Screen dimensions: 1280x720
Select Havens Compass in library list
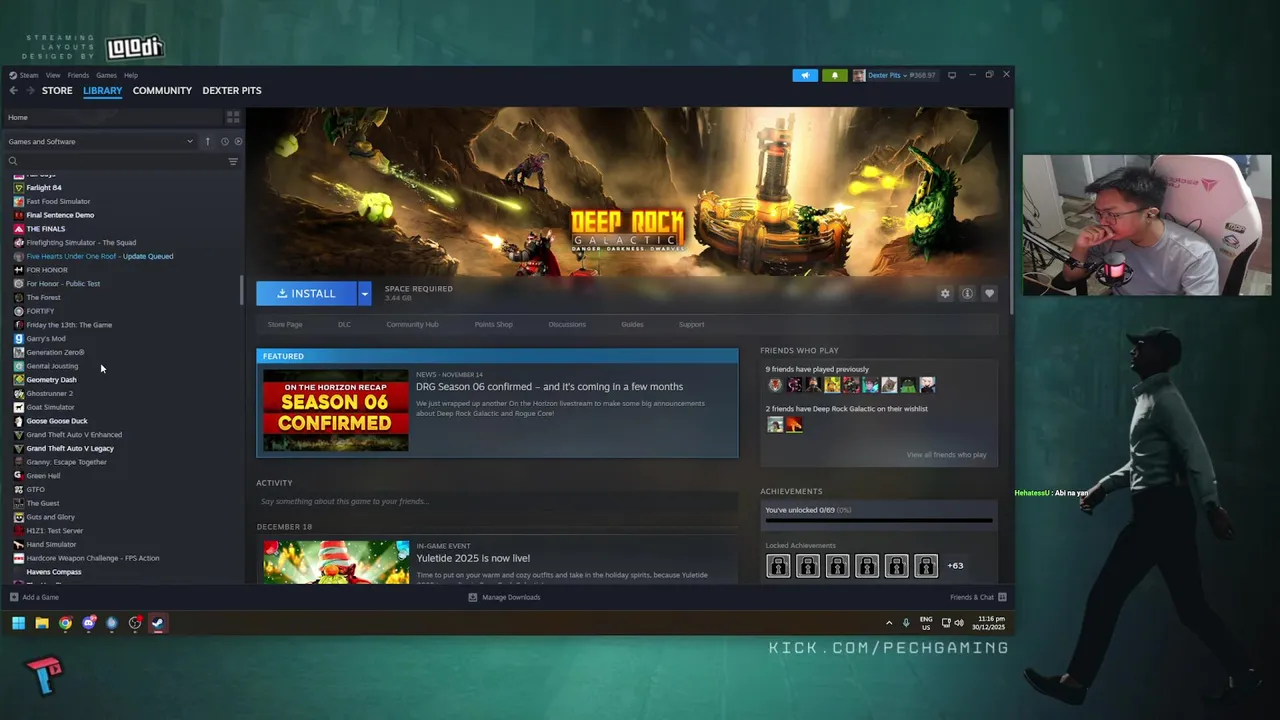click(54, 572)
